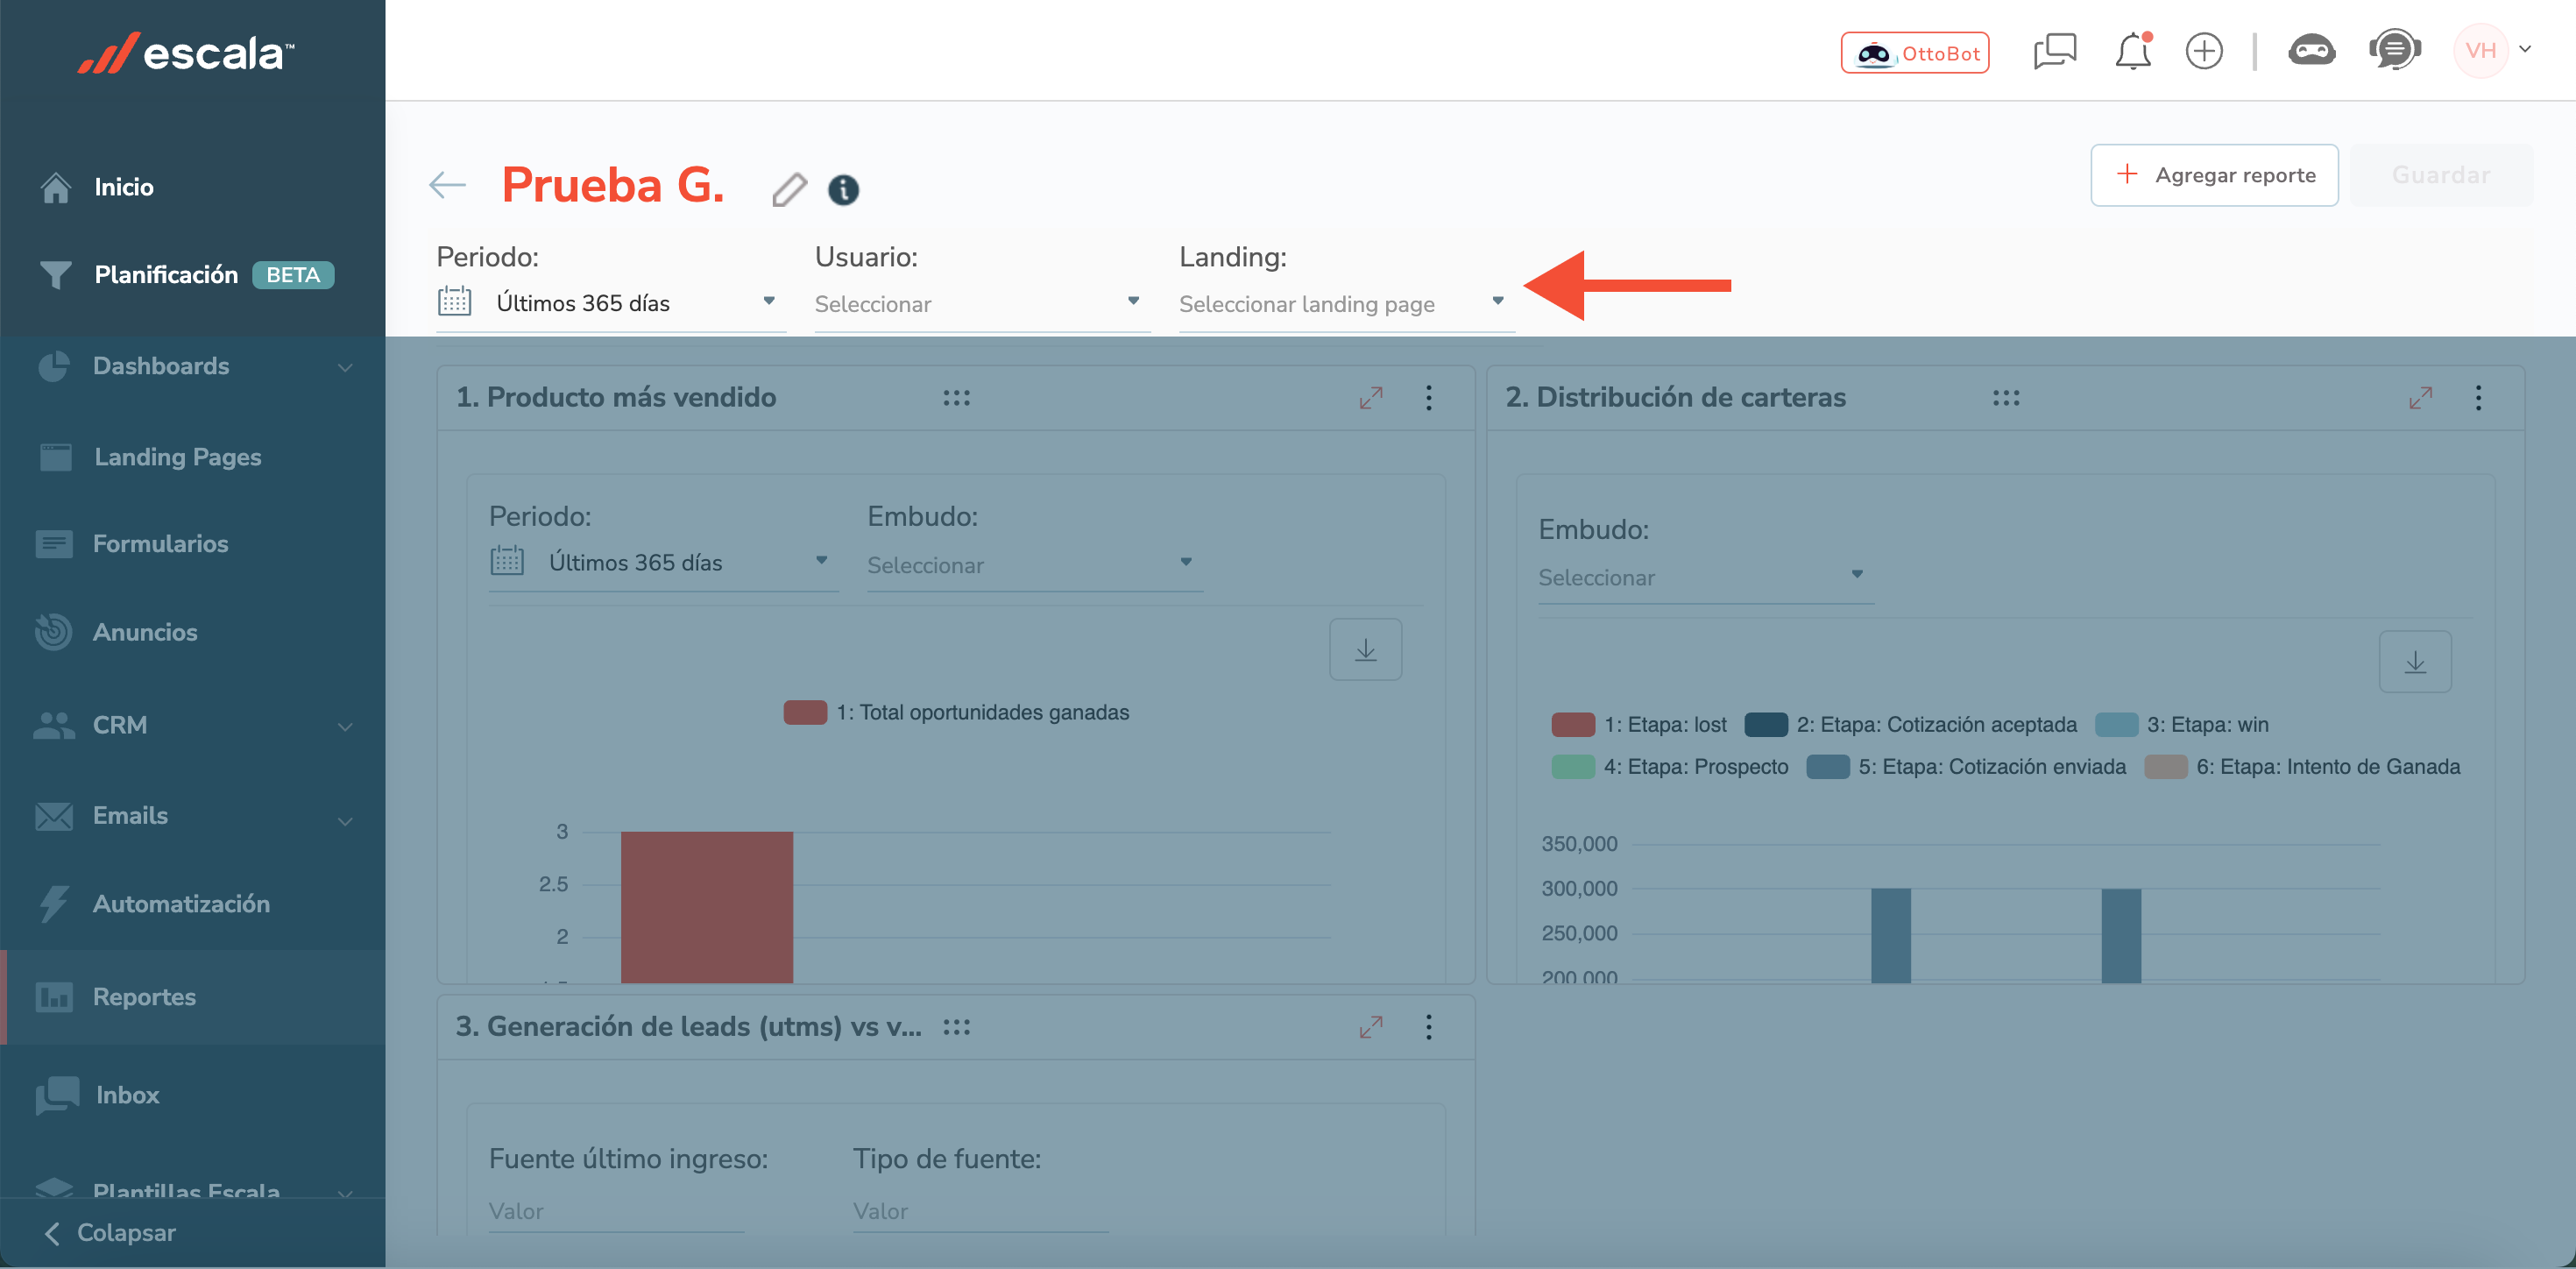The image size is (2576, 1269).
Task: Click the red bar in Producto chart
Action: 706,907
